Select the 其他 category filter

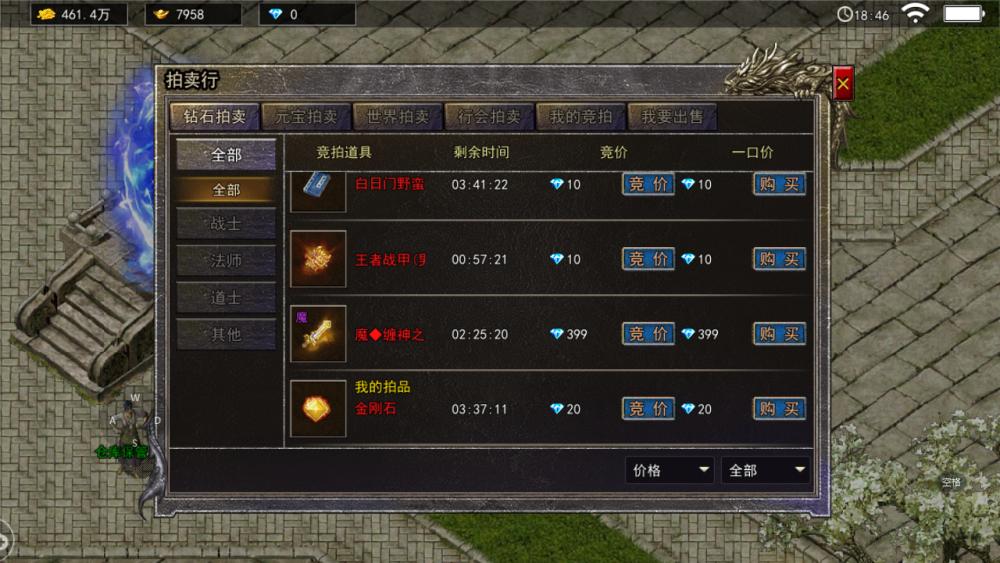pyautogui.click(x=226, y=334)
